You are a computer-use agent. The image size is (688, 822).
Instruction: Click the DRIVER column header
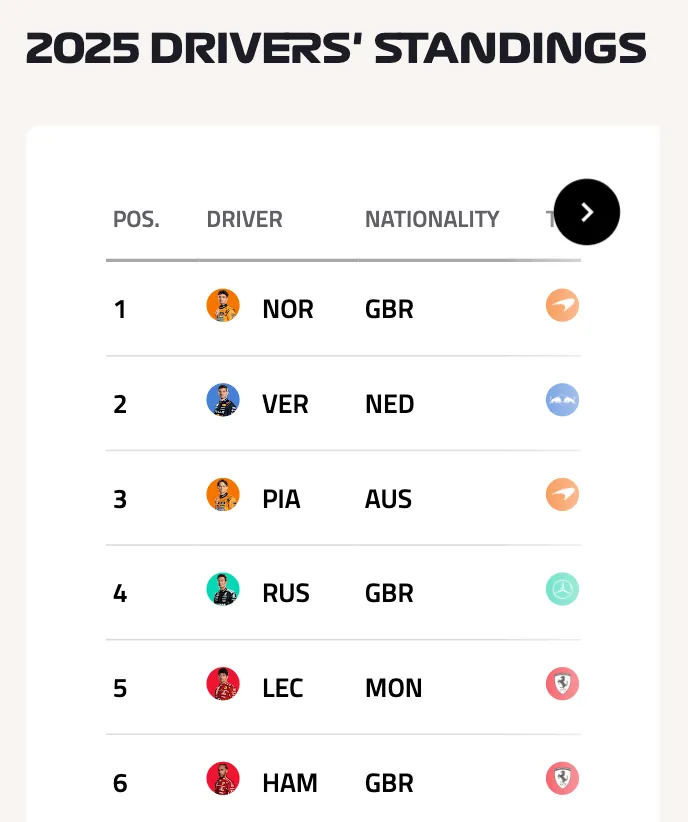[x=244, y=219]
